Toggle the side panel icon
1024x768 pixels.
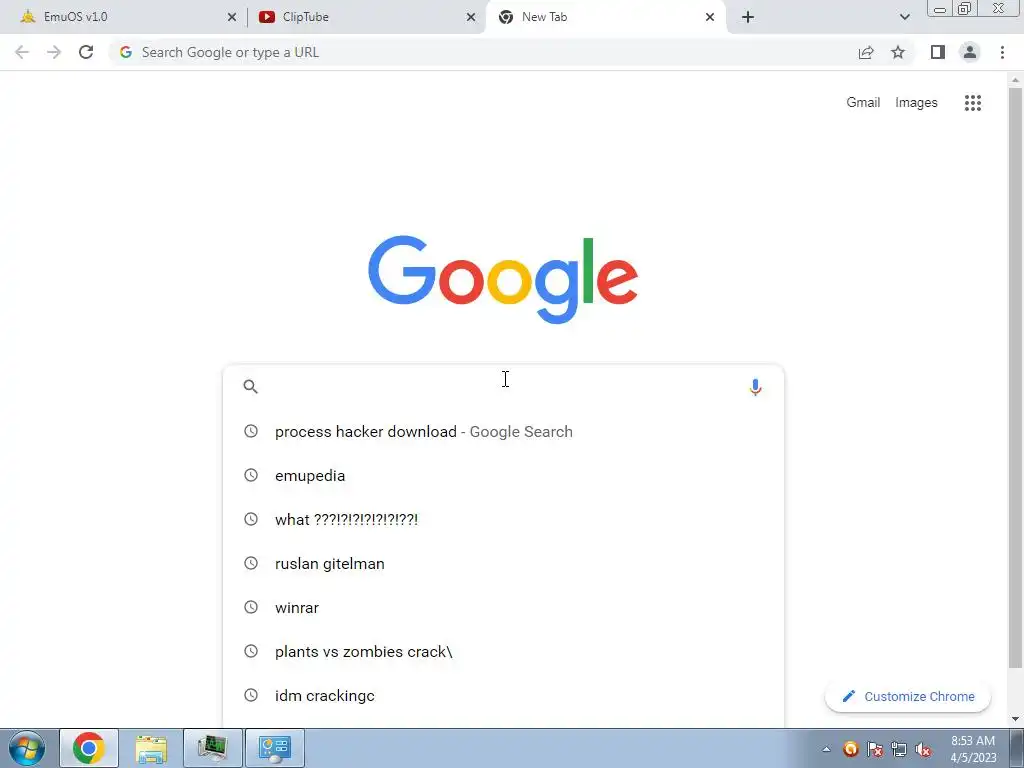938,52
